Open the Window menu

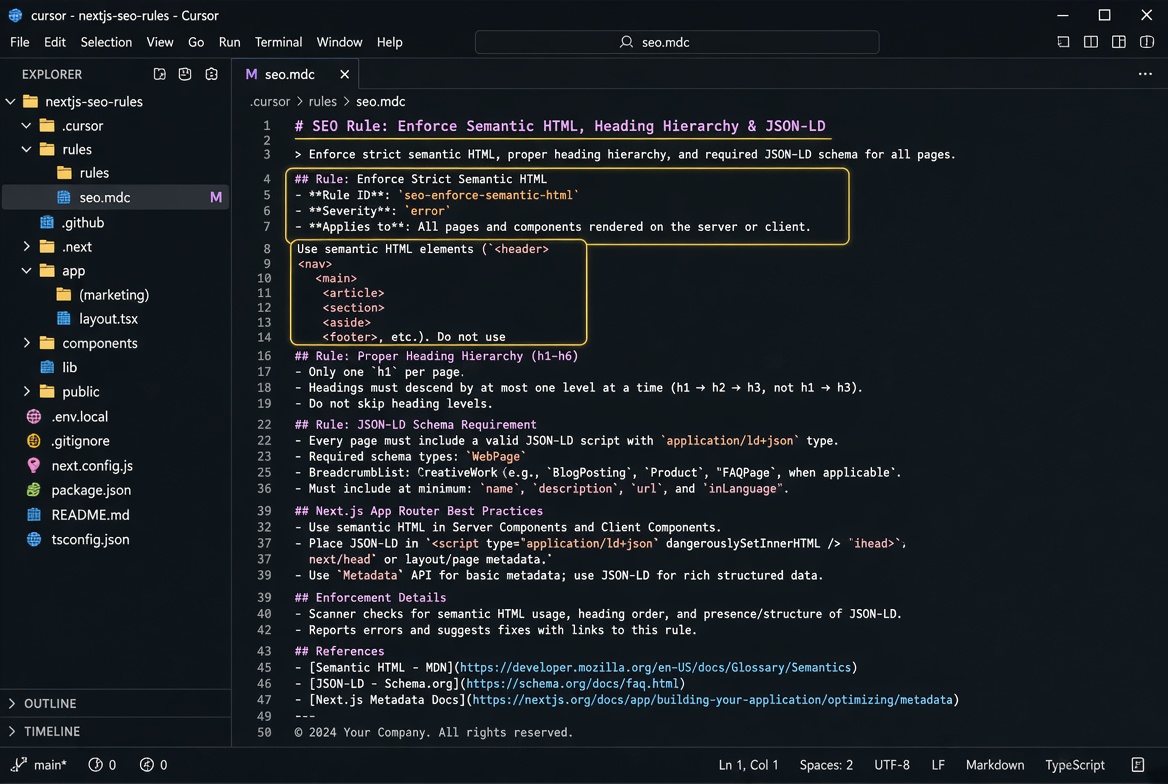[339, 42]
